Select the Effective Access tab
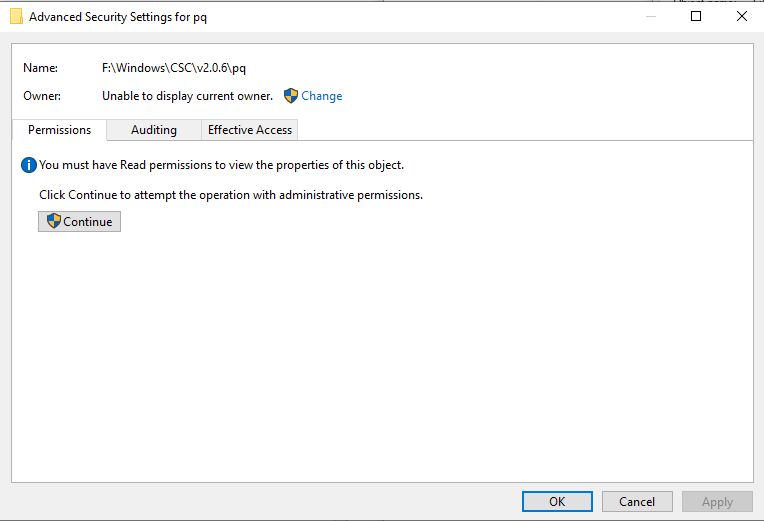The image size is (764, 521). click(x=250, y=130)
